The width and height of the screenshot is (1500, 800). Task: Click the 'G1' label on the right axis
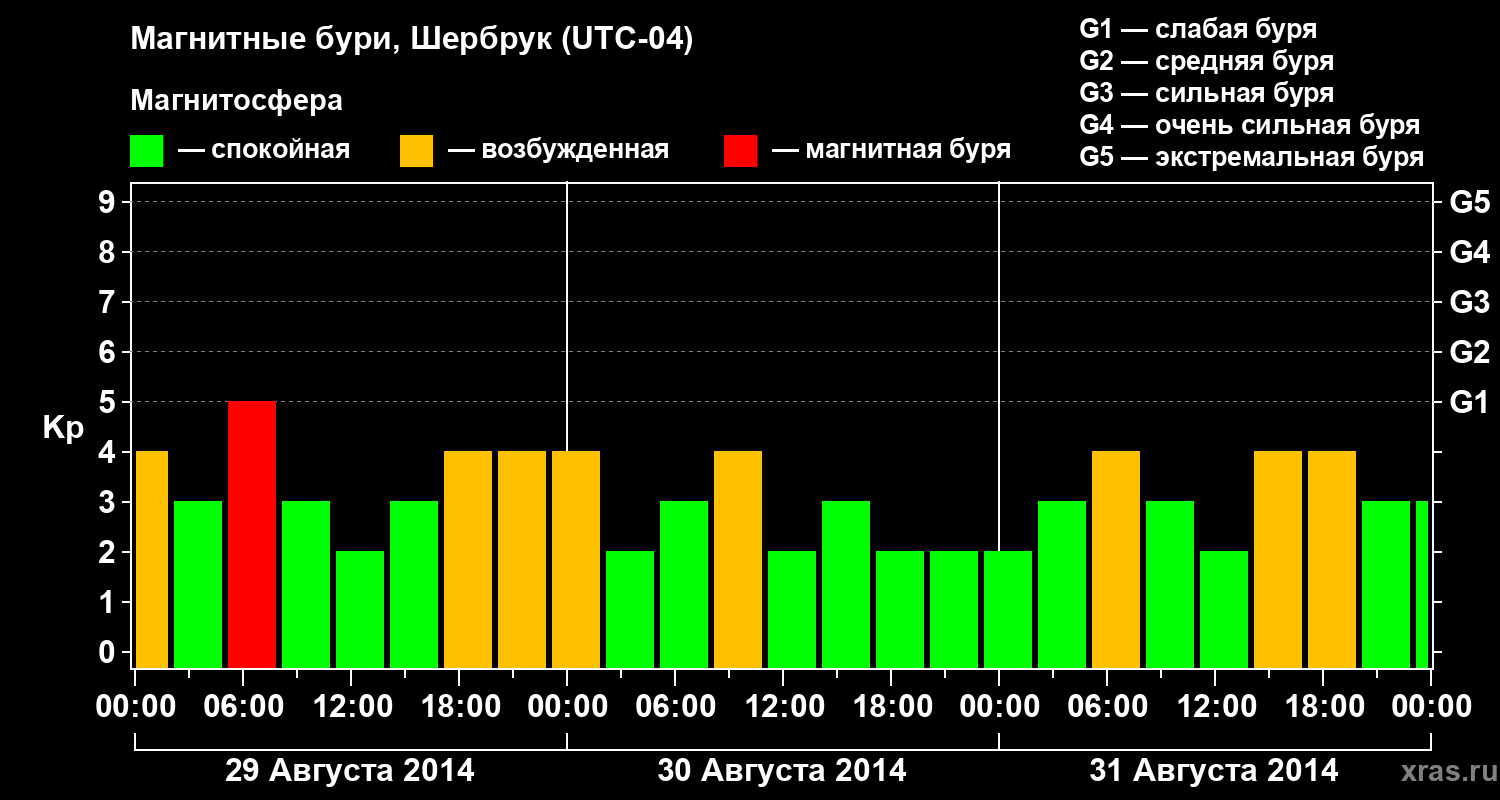point(1470,402)
